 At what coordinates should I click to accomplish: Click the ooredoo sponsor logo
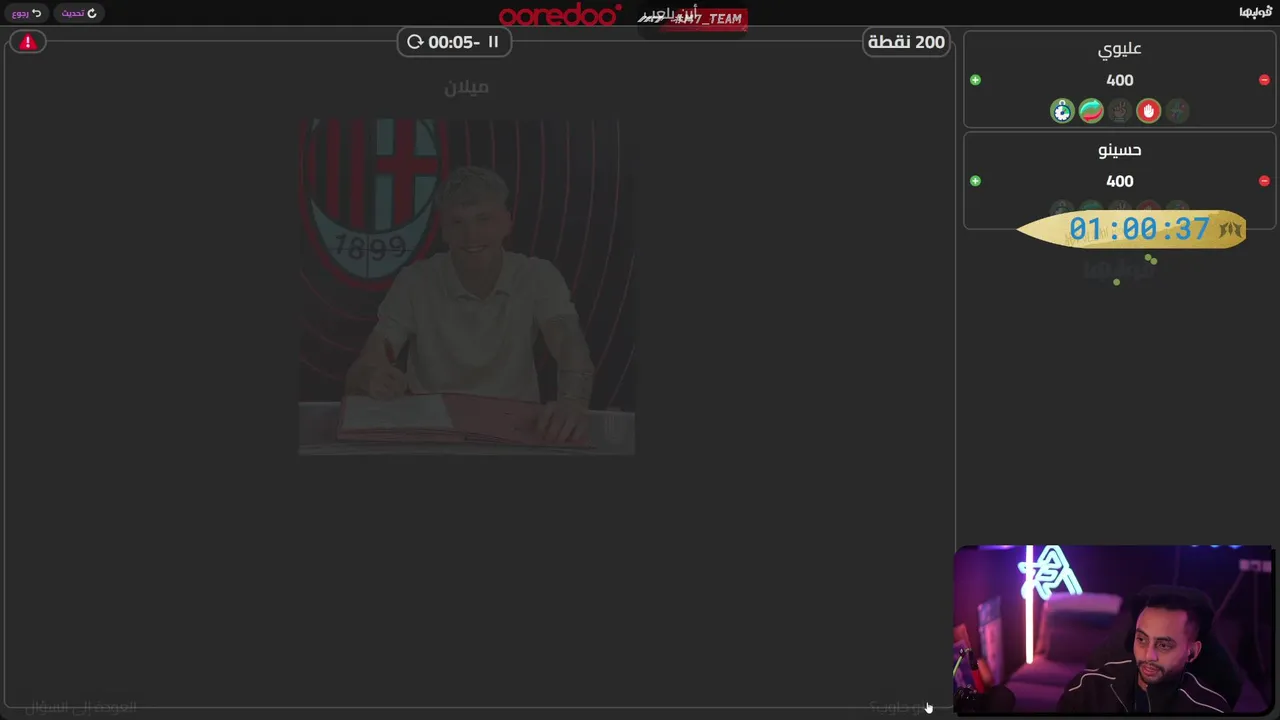[x=560, y=14]
